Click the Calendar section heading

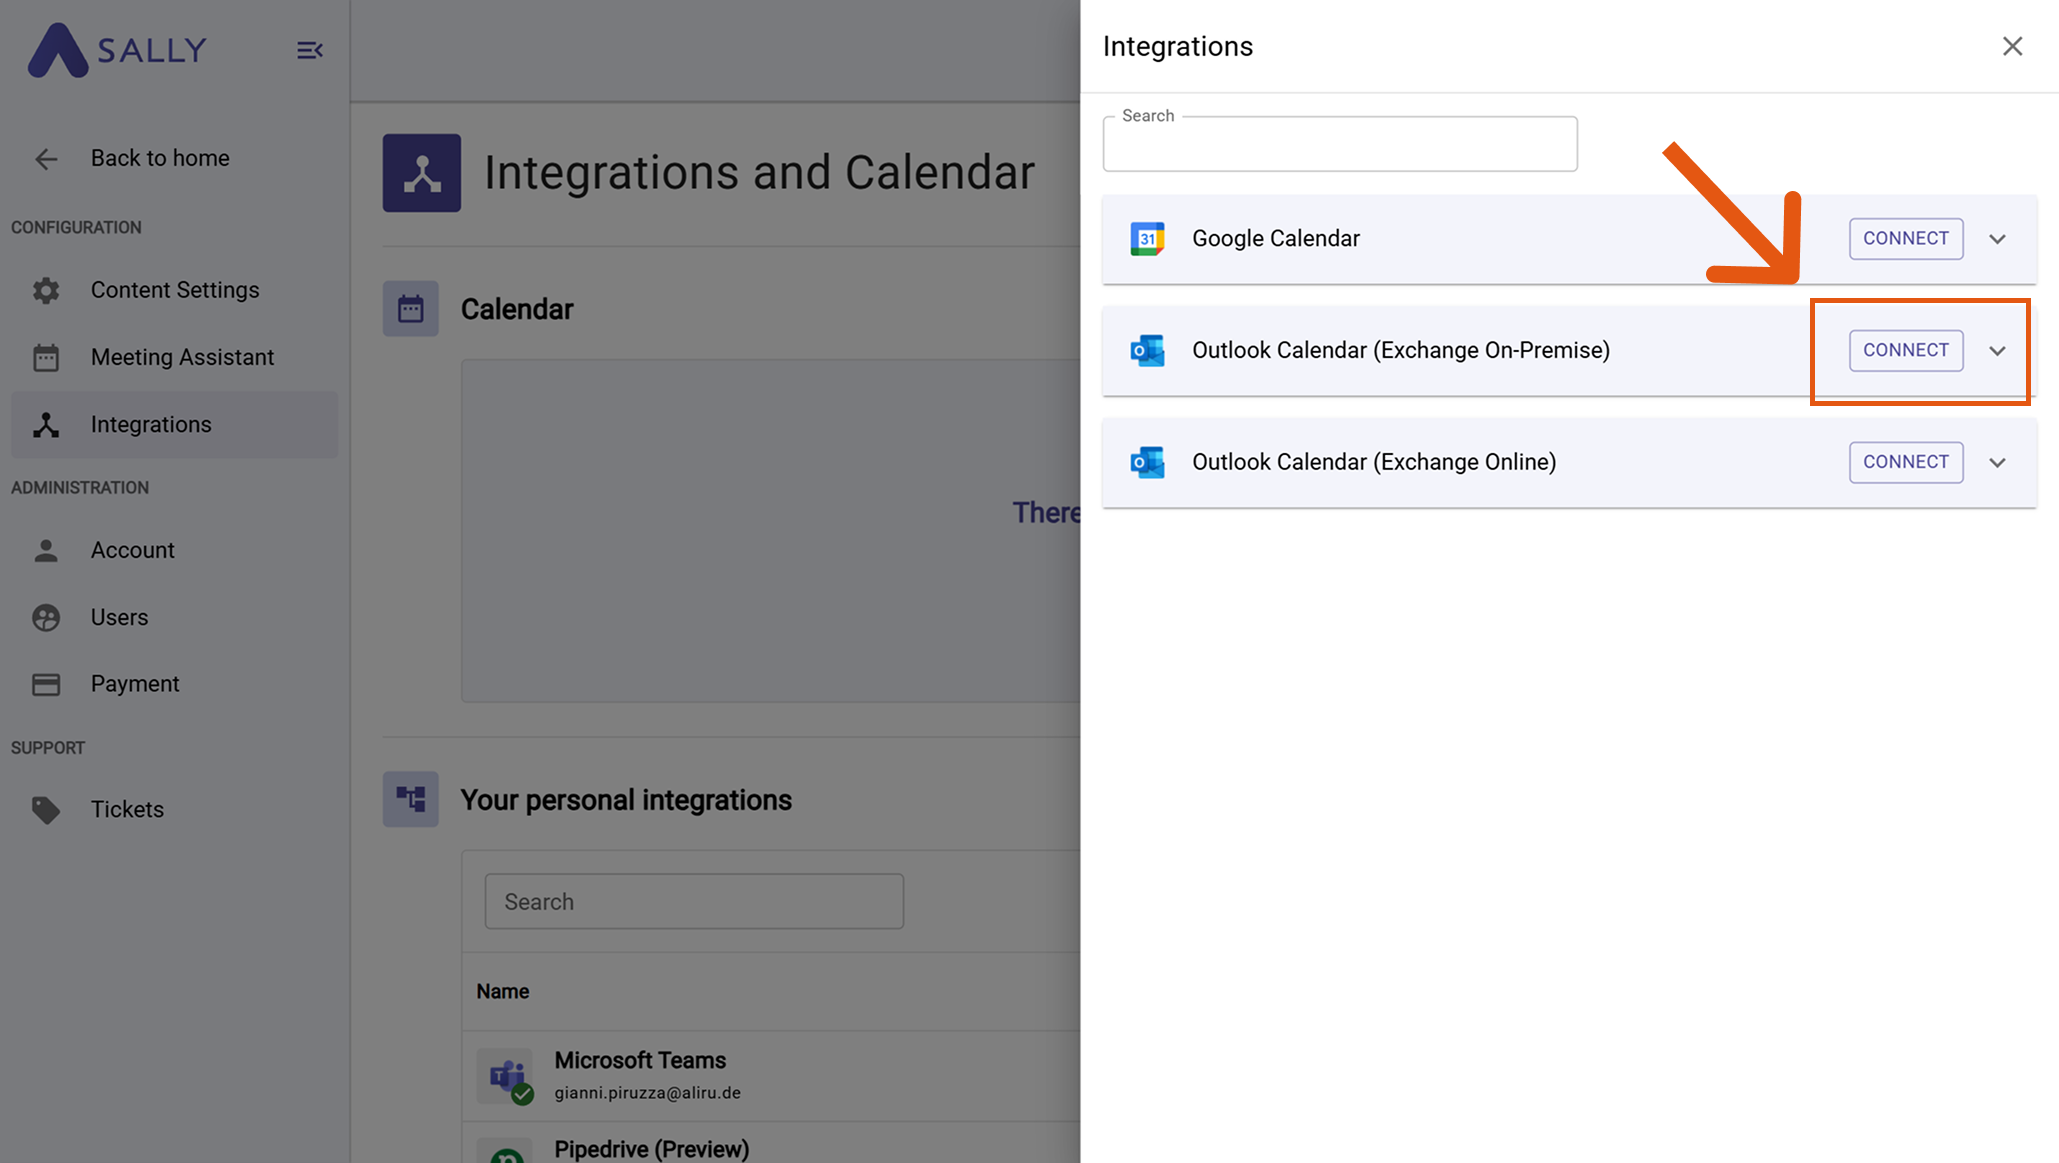pos(517,309)
